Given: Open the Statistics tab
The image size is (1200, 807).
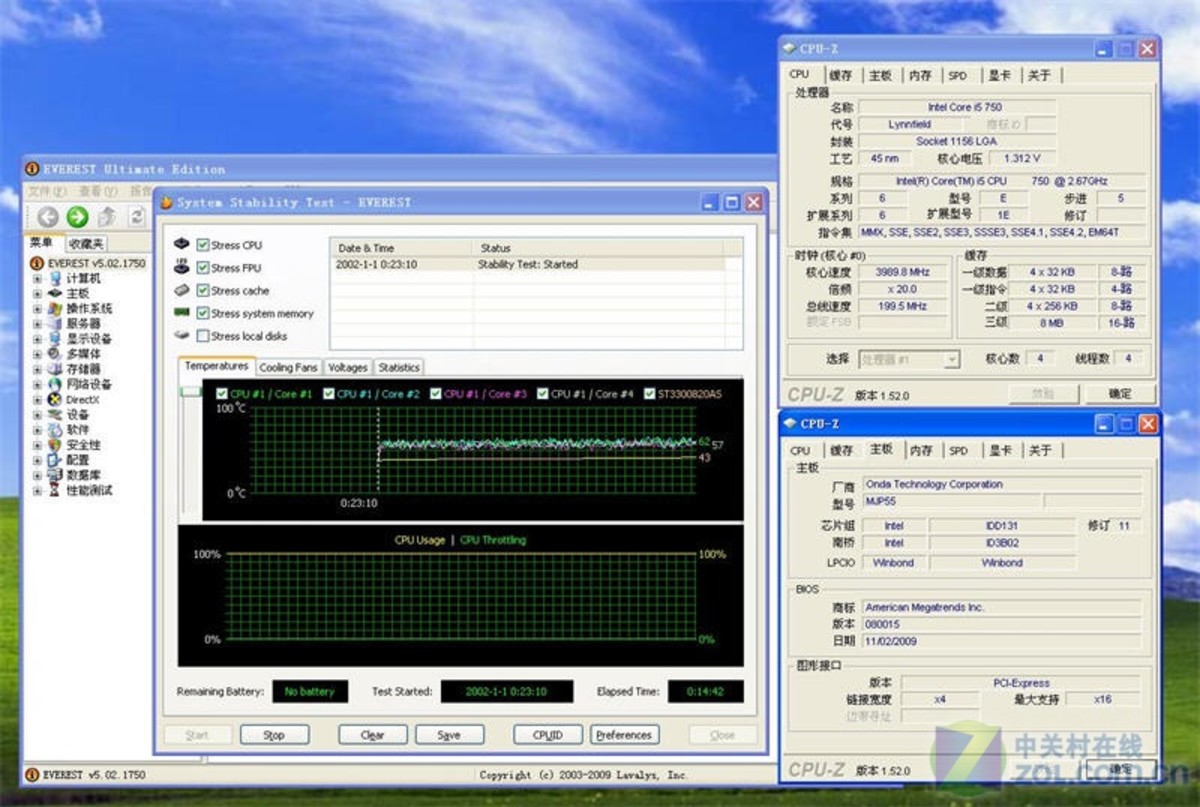Looking at the screenshot, I should point(399,368).
